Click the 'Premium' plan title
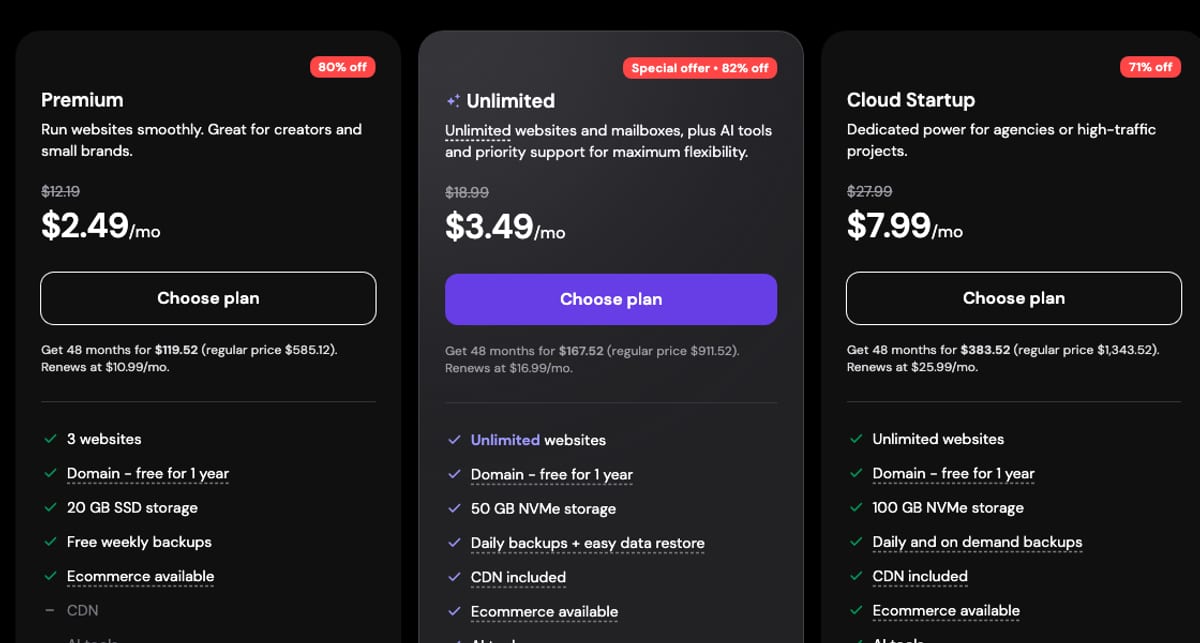1200x643 pixels. (x=82, y=100)
